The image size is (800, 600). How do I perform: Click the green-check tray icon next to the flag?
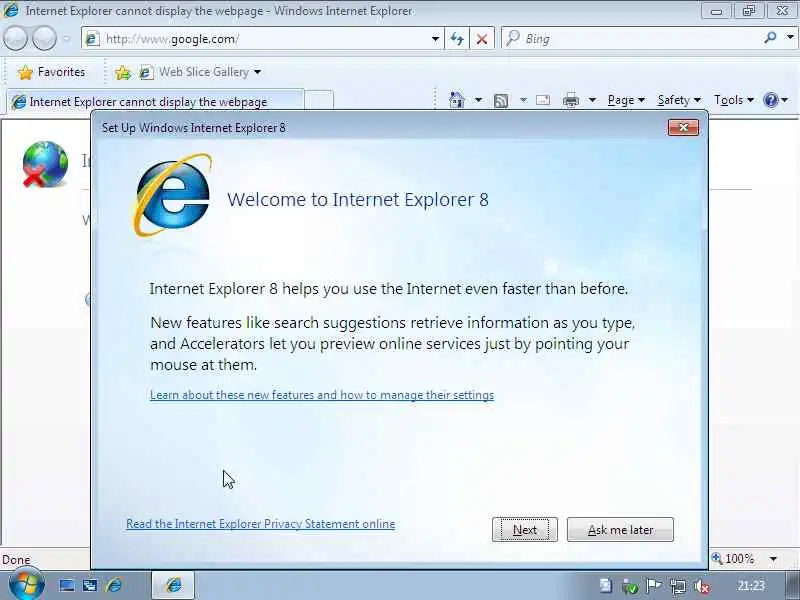tap(630, 587)
